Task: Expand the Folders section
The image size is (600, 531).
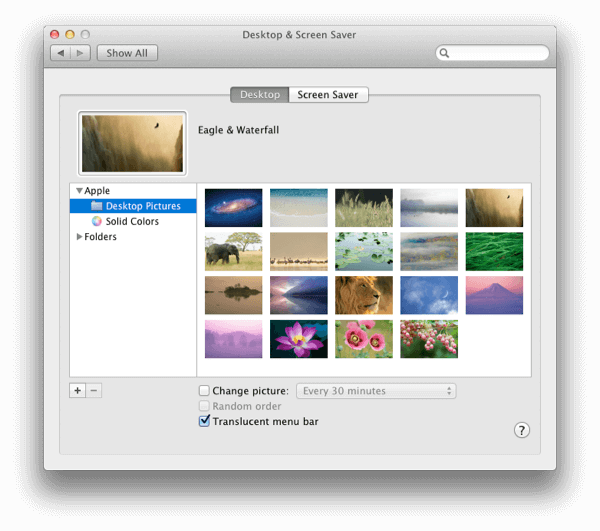Action: (79, 236)
